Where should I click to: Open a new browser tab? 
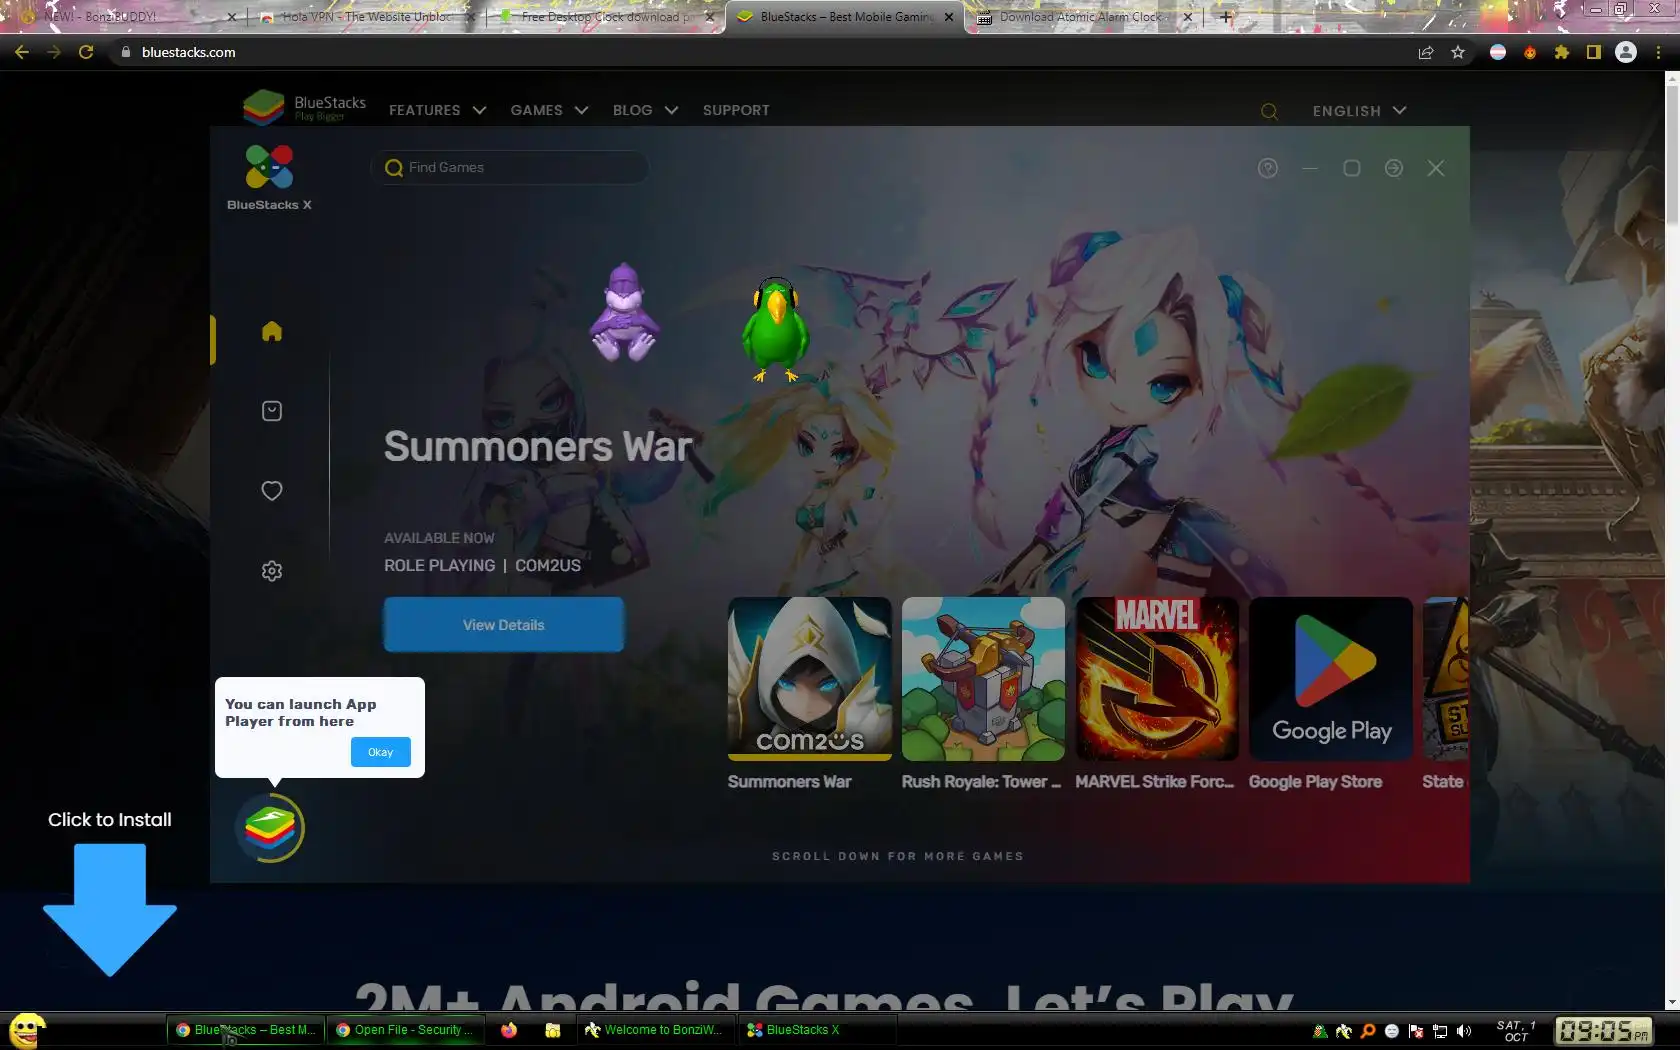pos(1226,17)
